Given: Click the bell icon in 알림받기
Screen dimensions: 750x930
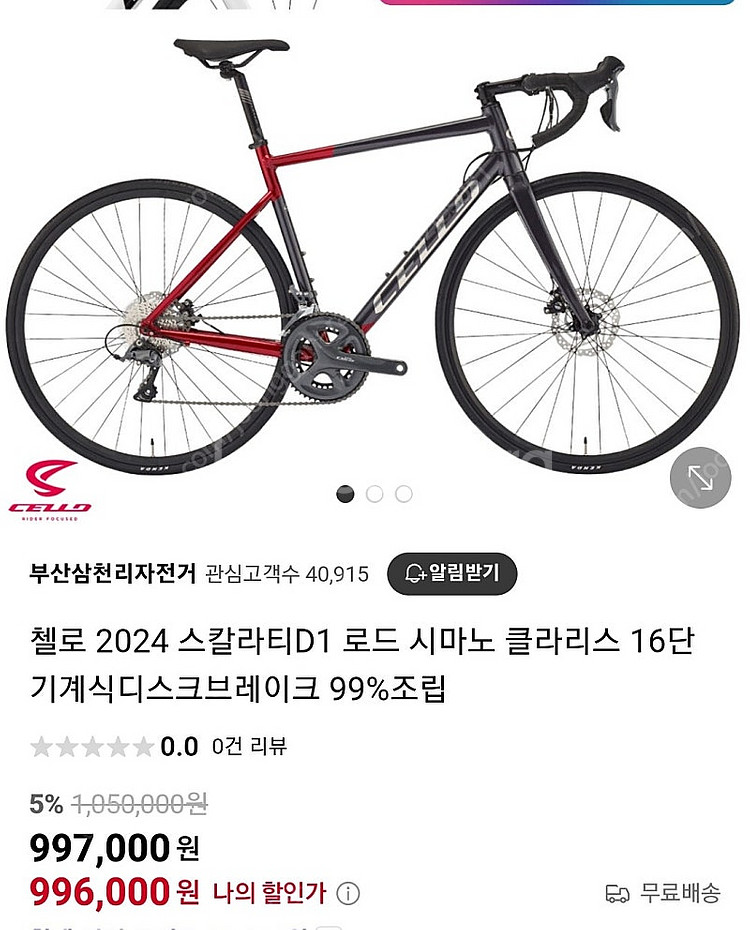Looking at the screenshot, I should coord(416,573).
